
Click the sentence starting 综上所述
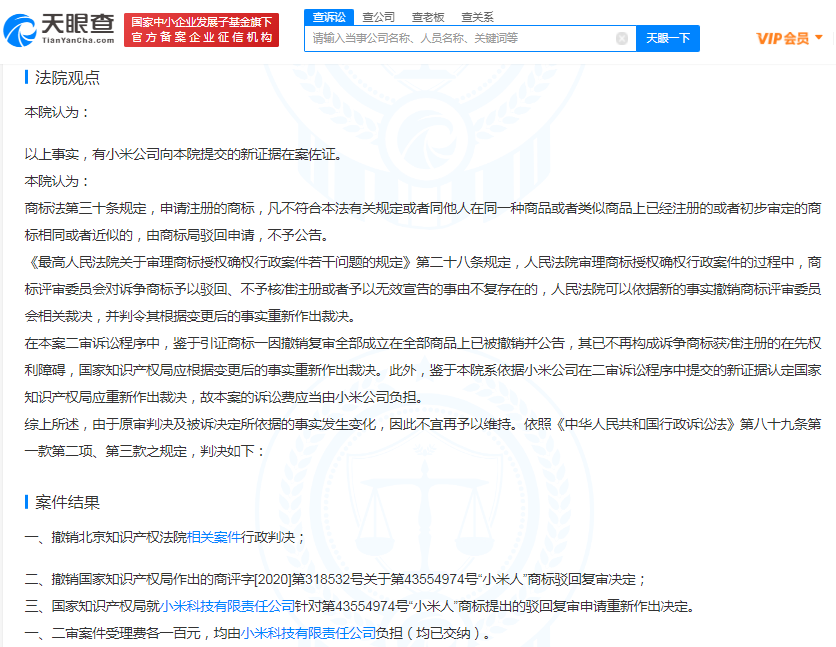(x=423, y=438)
